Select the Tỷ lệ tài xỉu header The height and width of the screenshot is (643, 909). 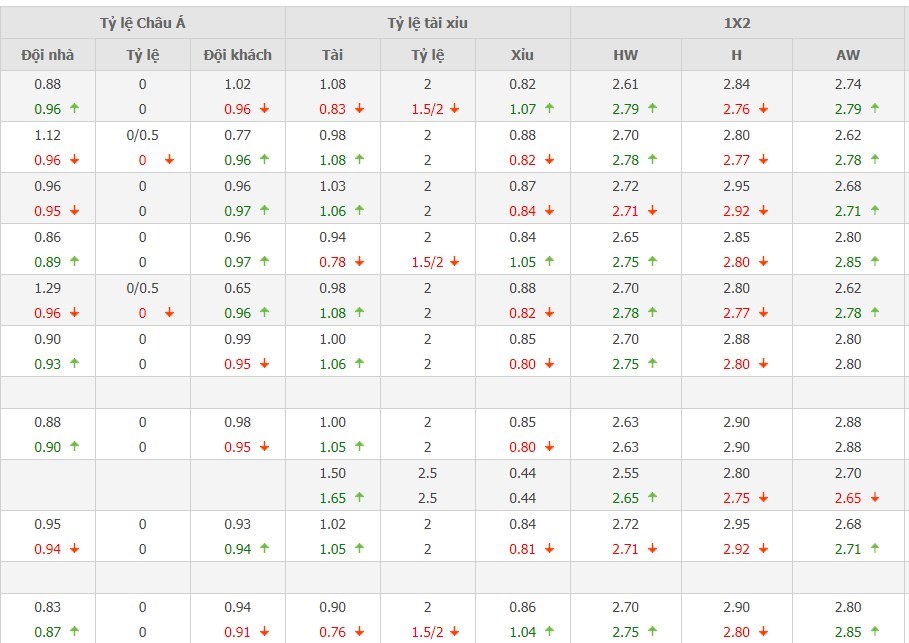(x=427, y=23)
